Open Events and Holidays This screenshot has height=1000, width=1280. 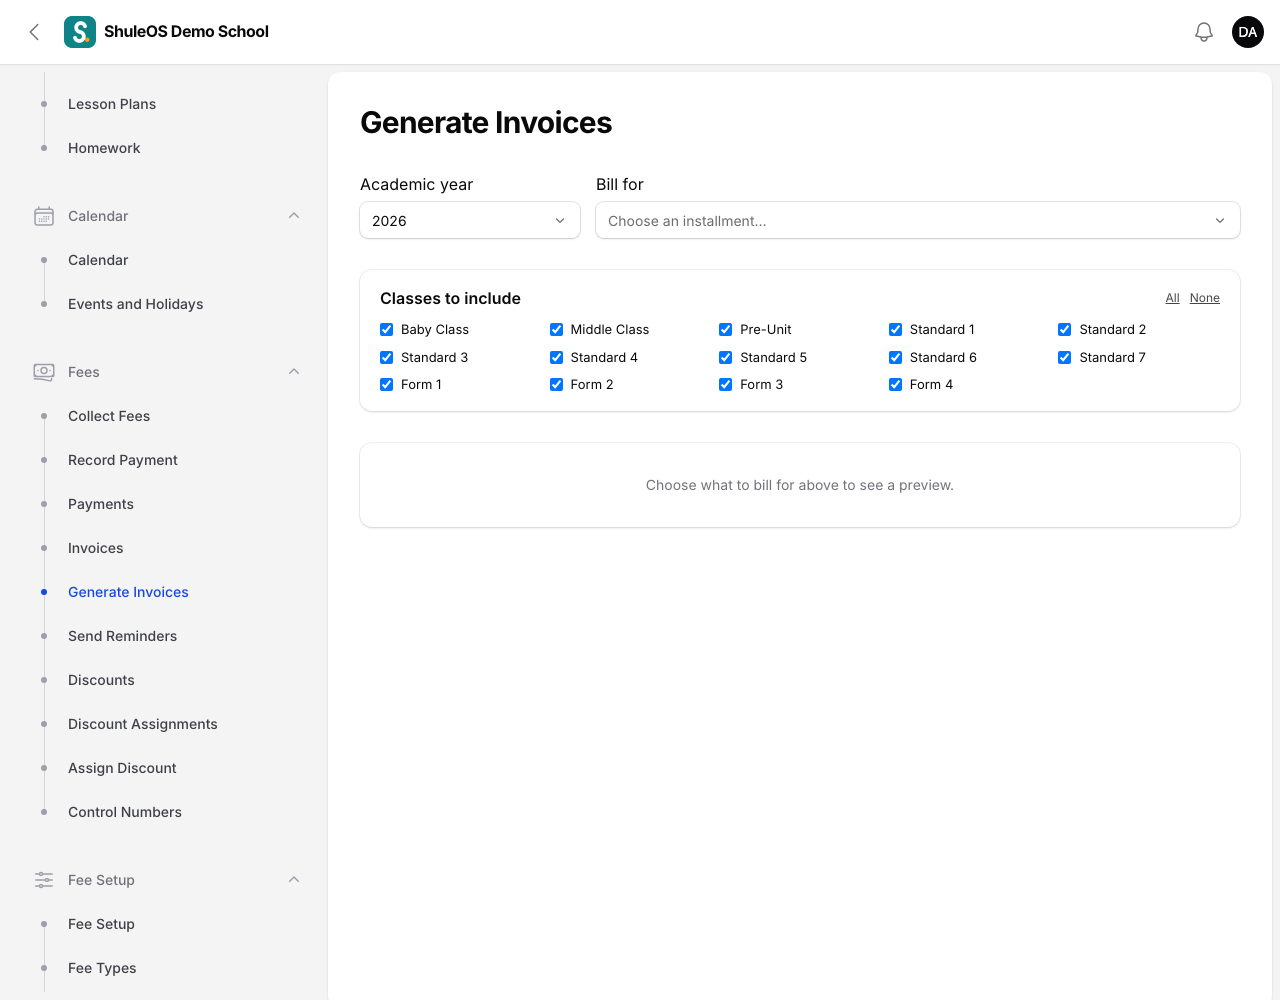pos(136,304)
